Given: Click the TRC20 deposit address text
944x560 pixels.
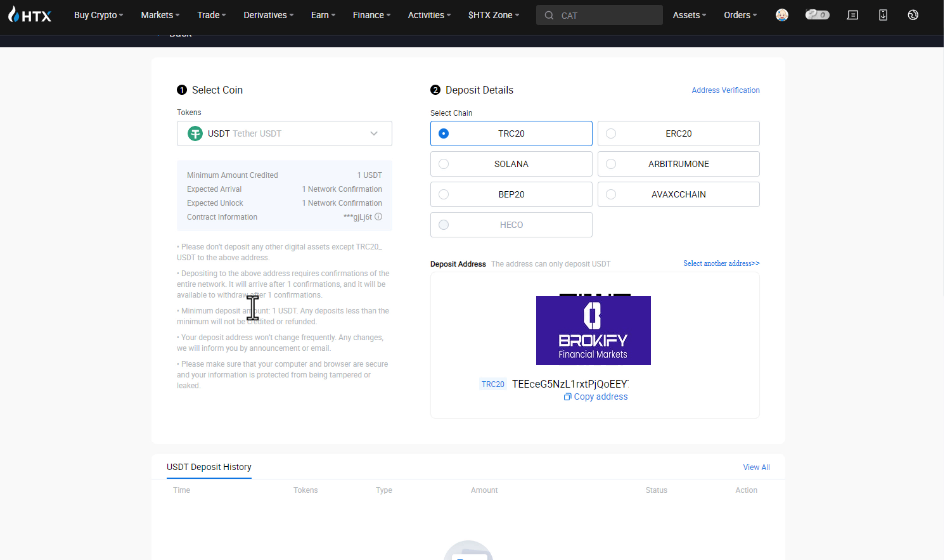Looking at the screenshot, I should pos(570,384).
